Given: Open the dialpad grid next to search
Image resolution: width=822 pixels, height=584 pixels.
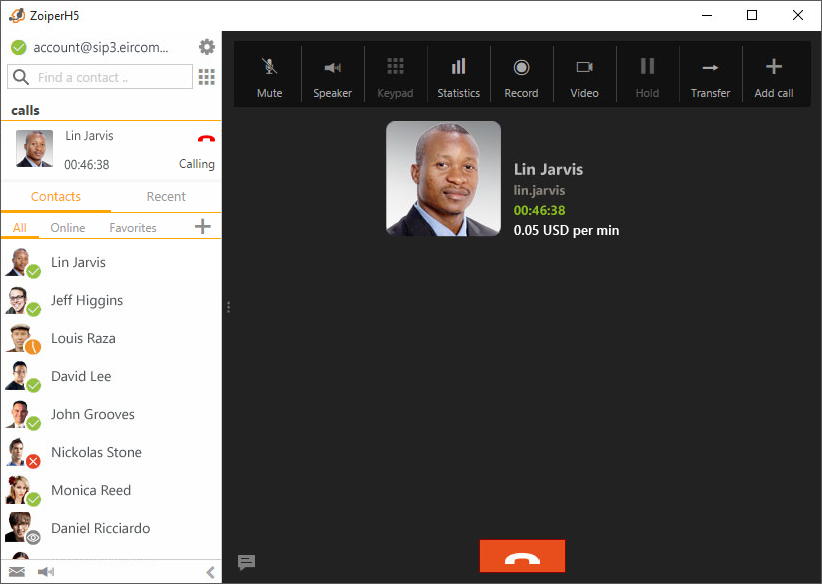Looking at the screenshot, I should click(207, 77).
